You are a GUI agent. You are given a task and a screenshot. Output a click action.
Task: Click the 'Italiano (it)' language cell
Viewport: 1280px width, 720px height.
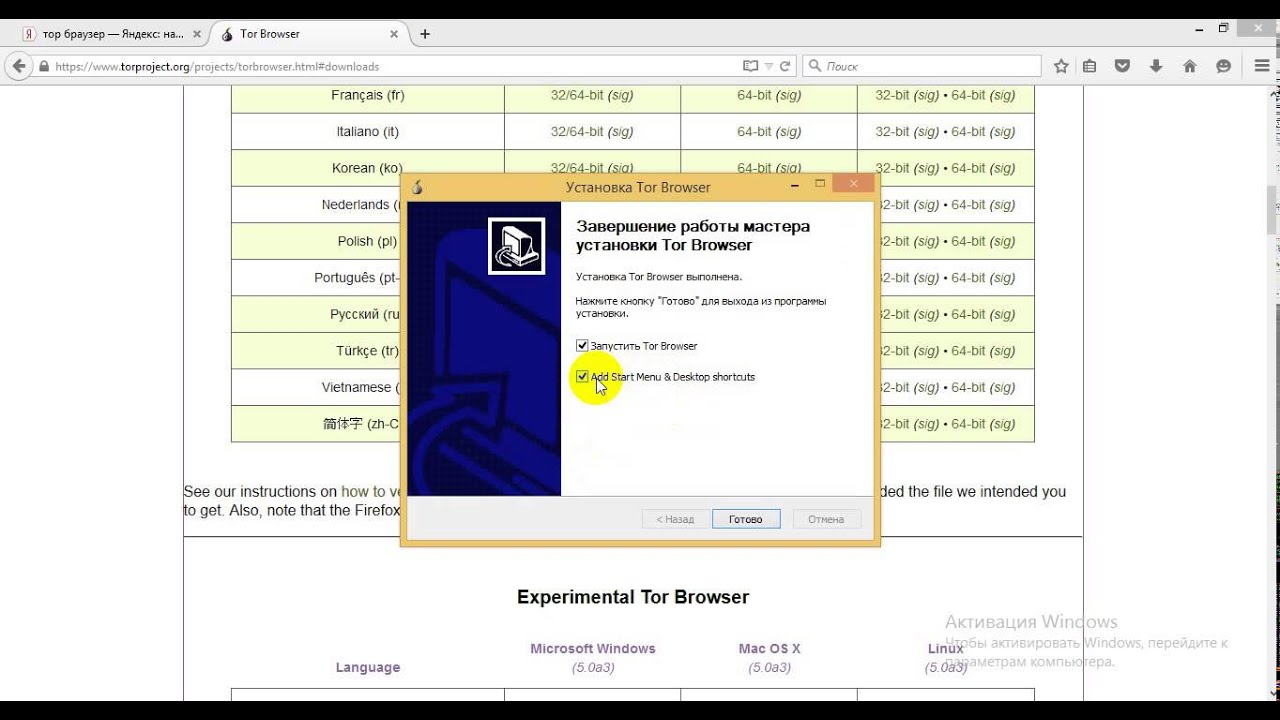pos(368,132)
